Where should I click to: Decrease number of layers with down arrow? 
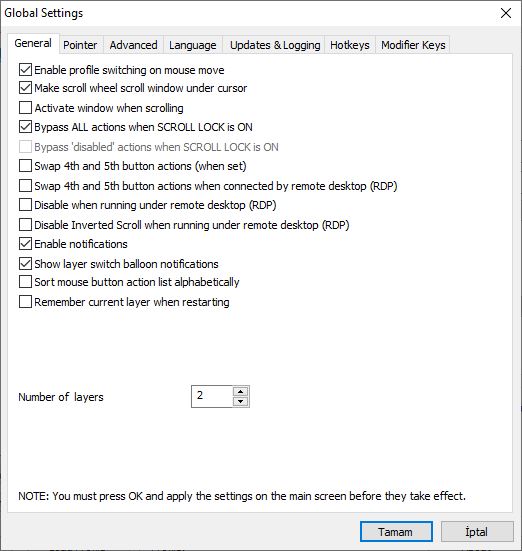[x=240, y=401]
